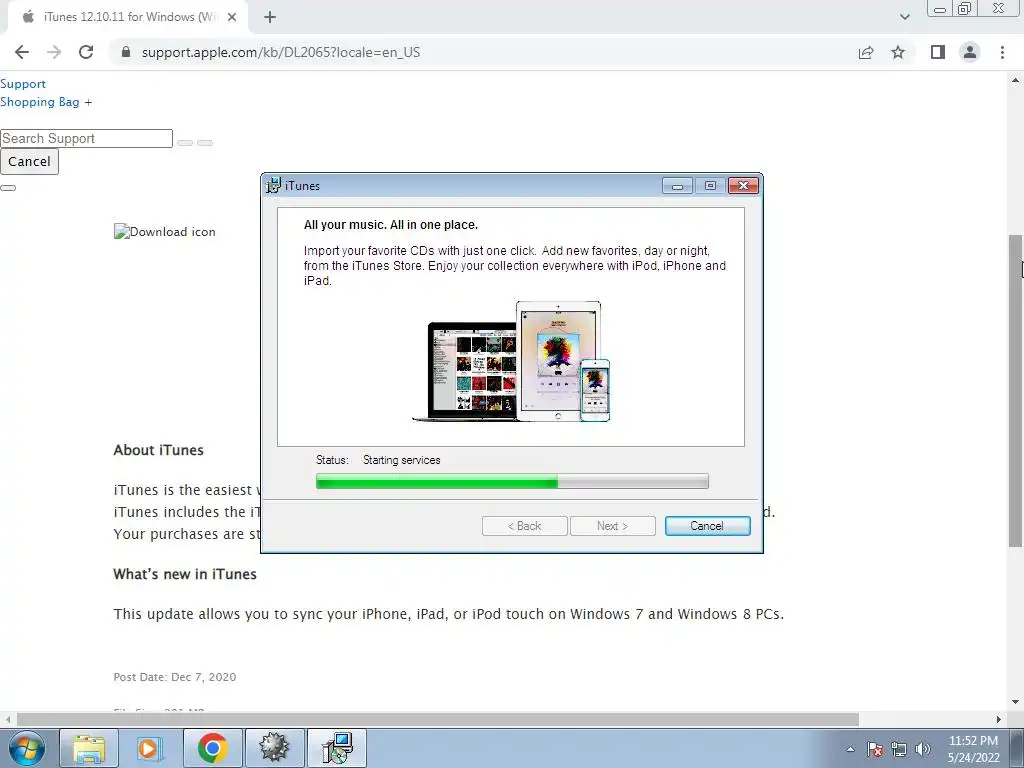The width and height of the screenshot is (1024, 768).
Task: Click 'Starting services' status text
Action: (402, 460)
